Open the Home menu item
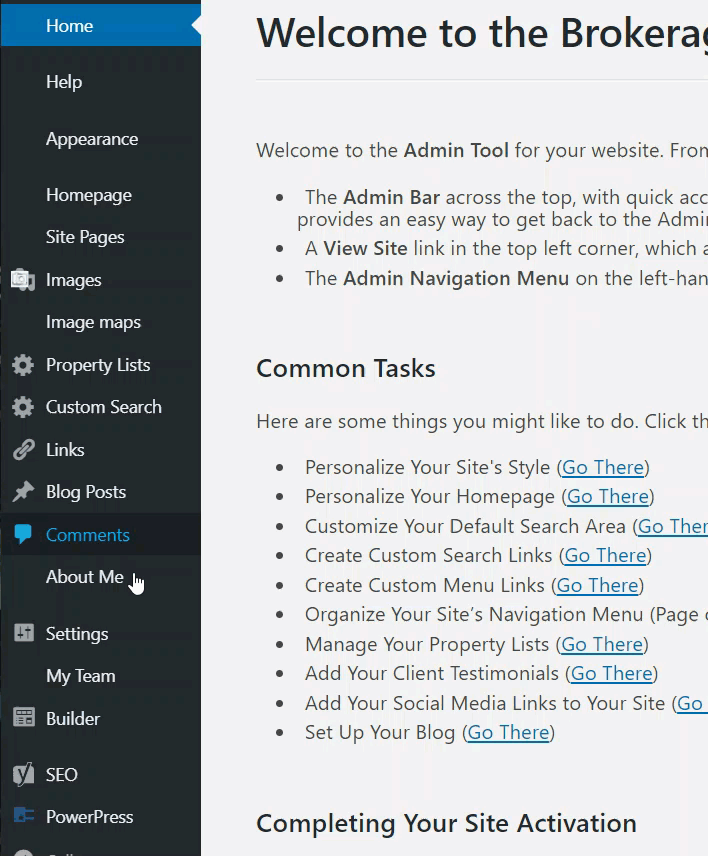 pyautogui.click(x=69, y=26)
